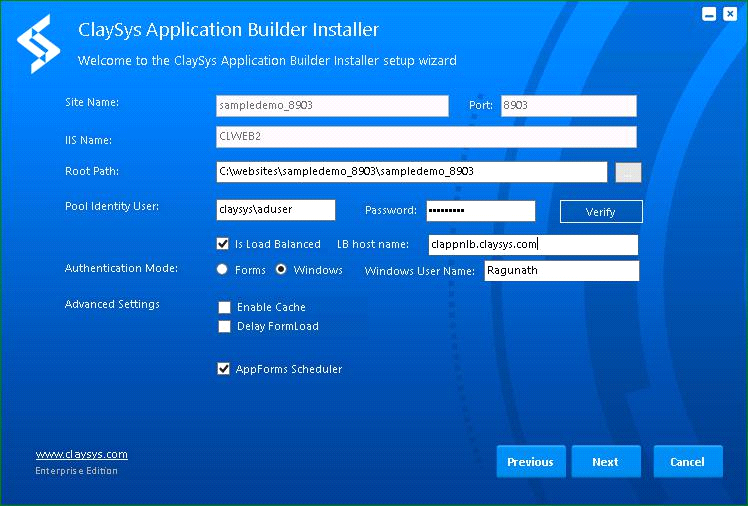Viewport: 748px width, 506px height.
Task: Open the www.claysys.com link
Action: pyautogui.click(x=82, y=454)
